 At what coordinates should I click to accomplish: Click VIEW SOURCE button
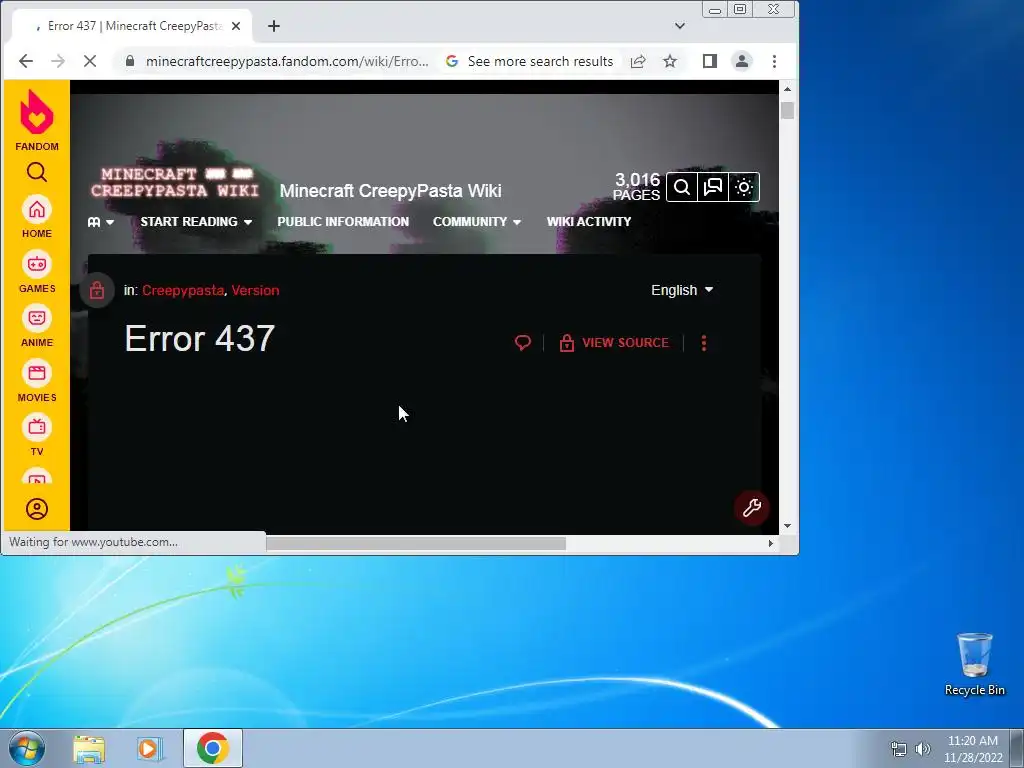point(614,343)
